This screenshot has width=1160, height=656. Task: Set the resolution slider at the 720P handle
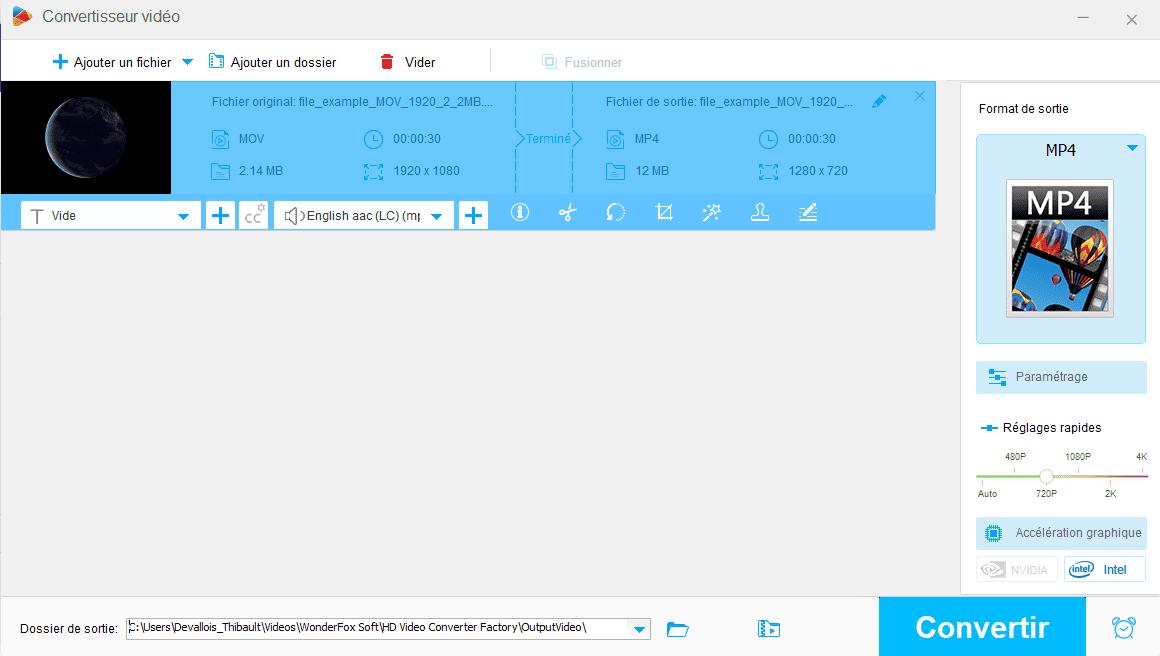tap(1045, 476)
